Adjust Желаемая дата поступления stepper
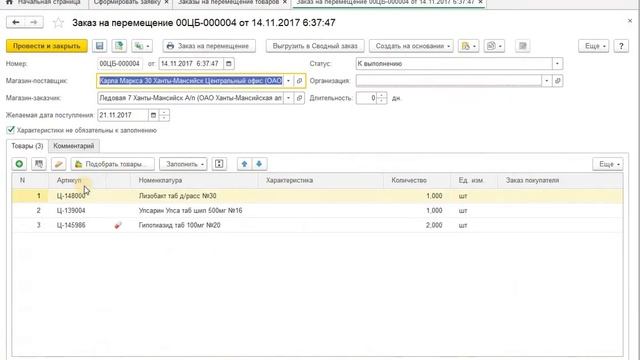This screenshot has width=640, height=360. click(x=164, y=115)
